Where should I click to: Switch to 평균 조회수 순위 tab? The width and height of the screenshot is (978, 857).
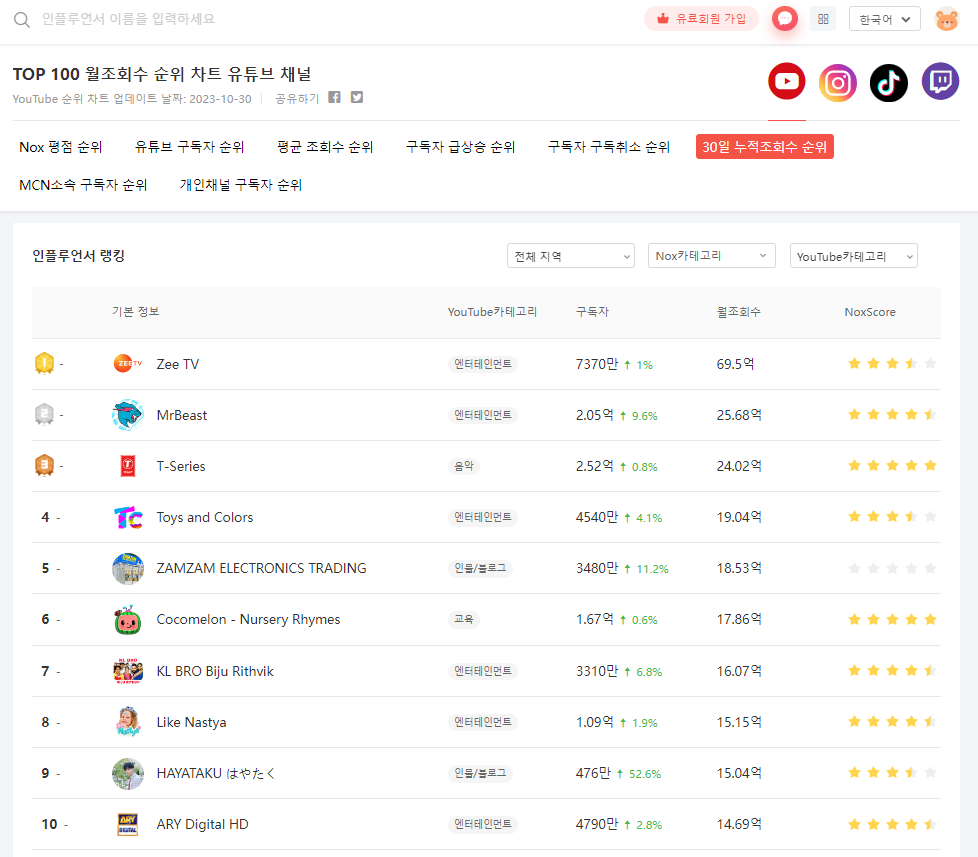325,147
